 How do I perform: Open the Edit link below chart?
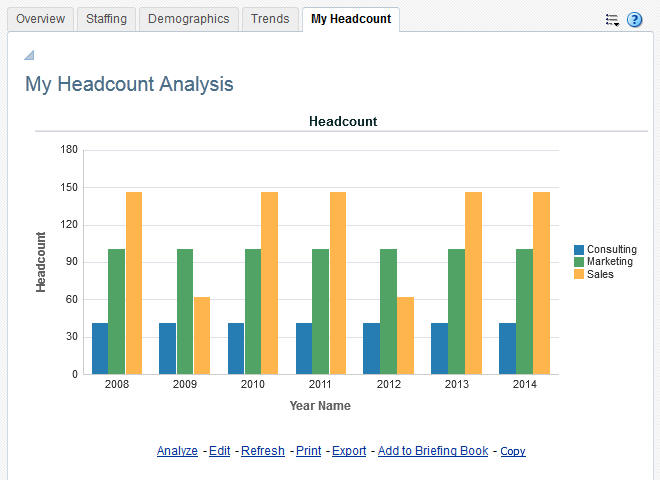(219, 451)
